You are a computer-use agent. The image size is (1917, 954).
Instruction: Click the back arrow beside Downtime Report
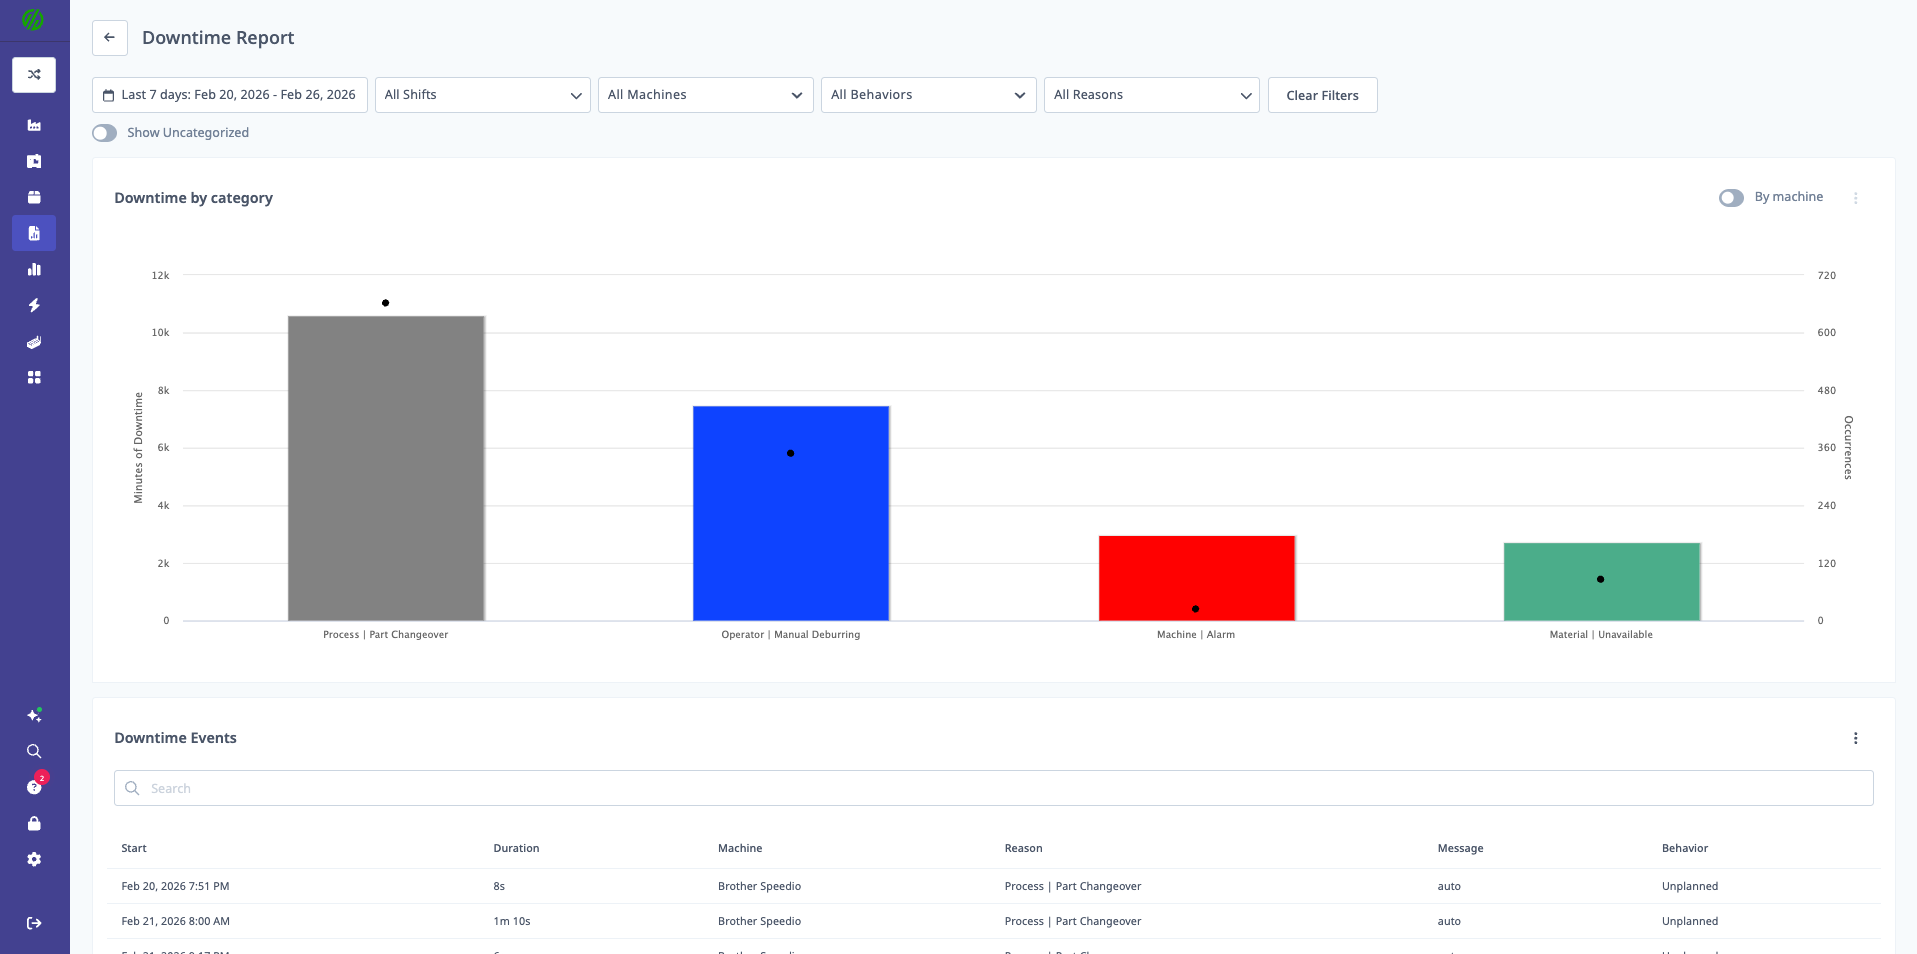[110, 38]
